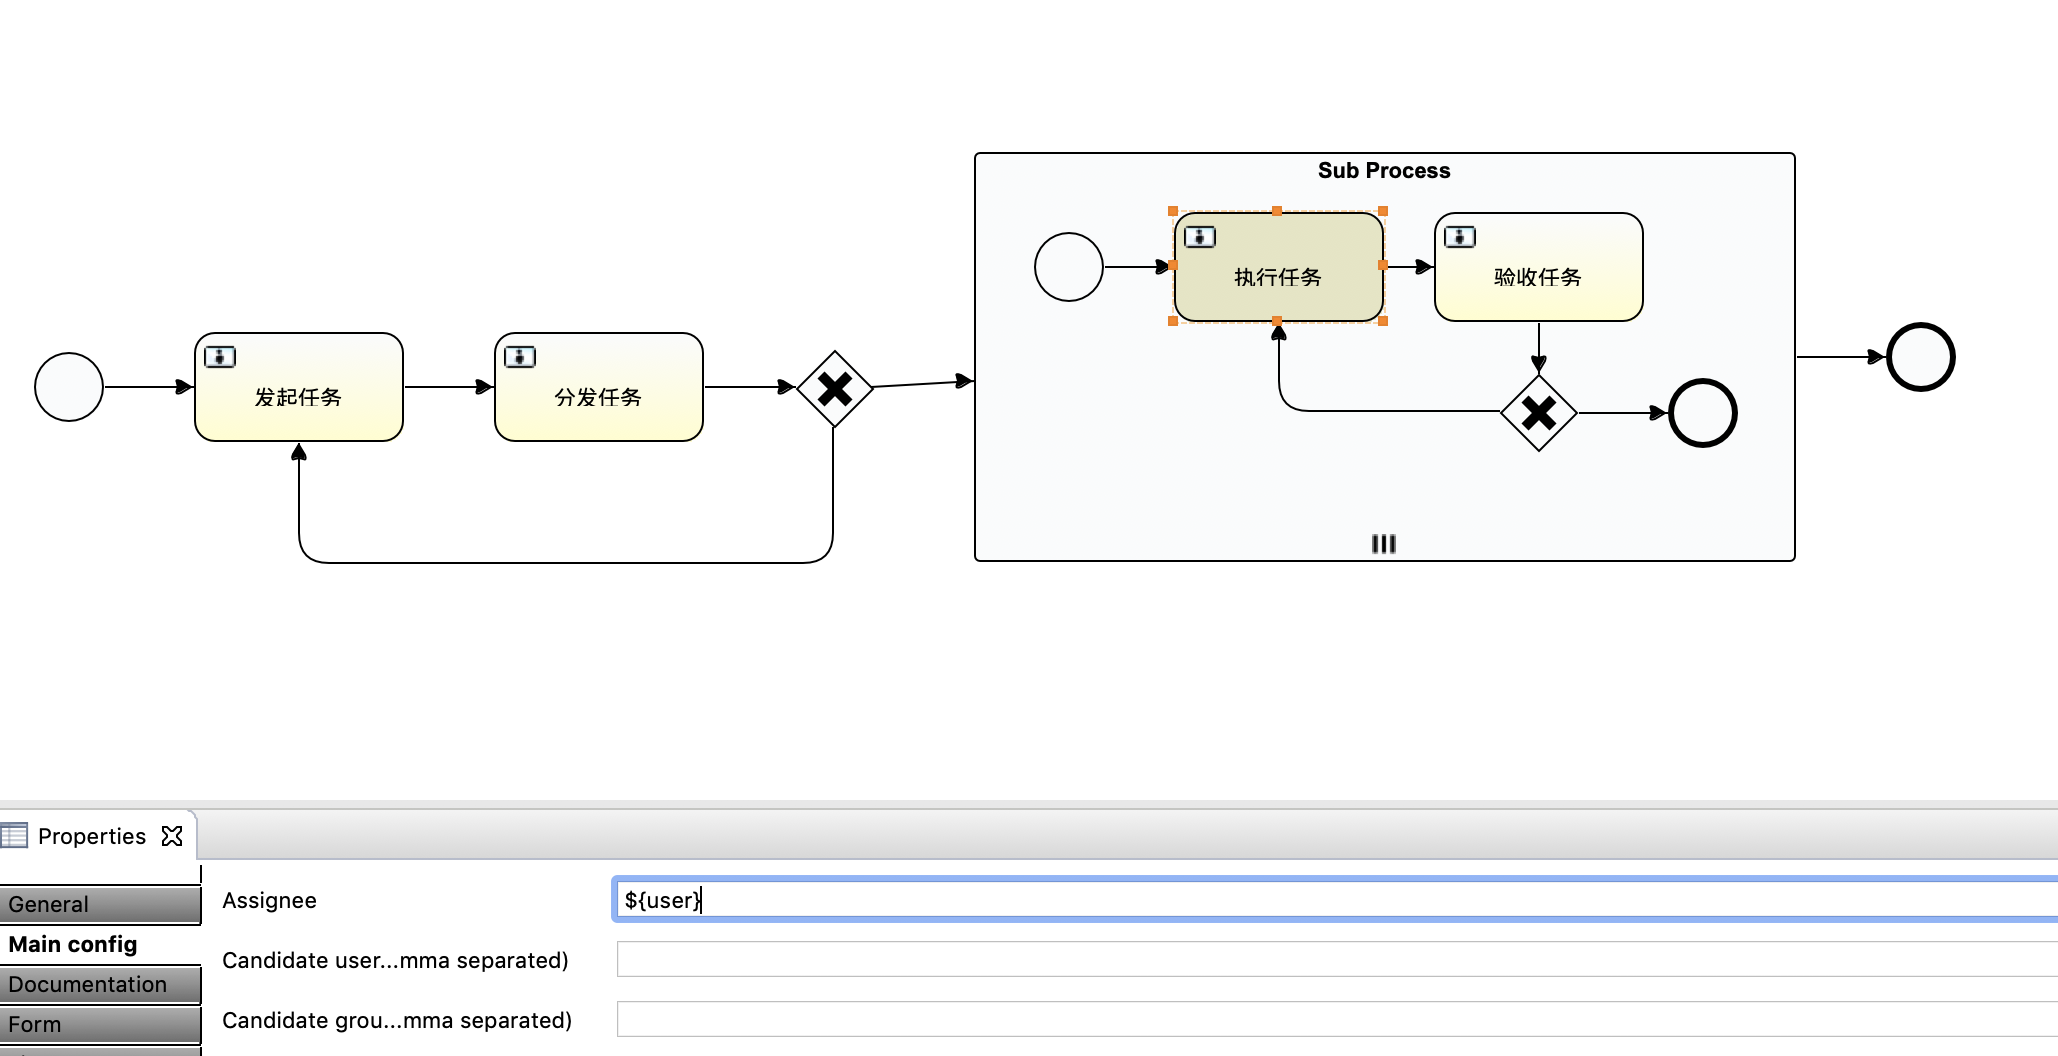Close the Properties view tab
2058x1056 pixels.
point(172,836)
